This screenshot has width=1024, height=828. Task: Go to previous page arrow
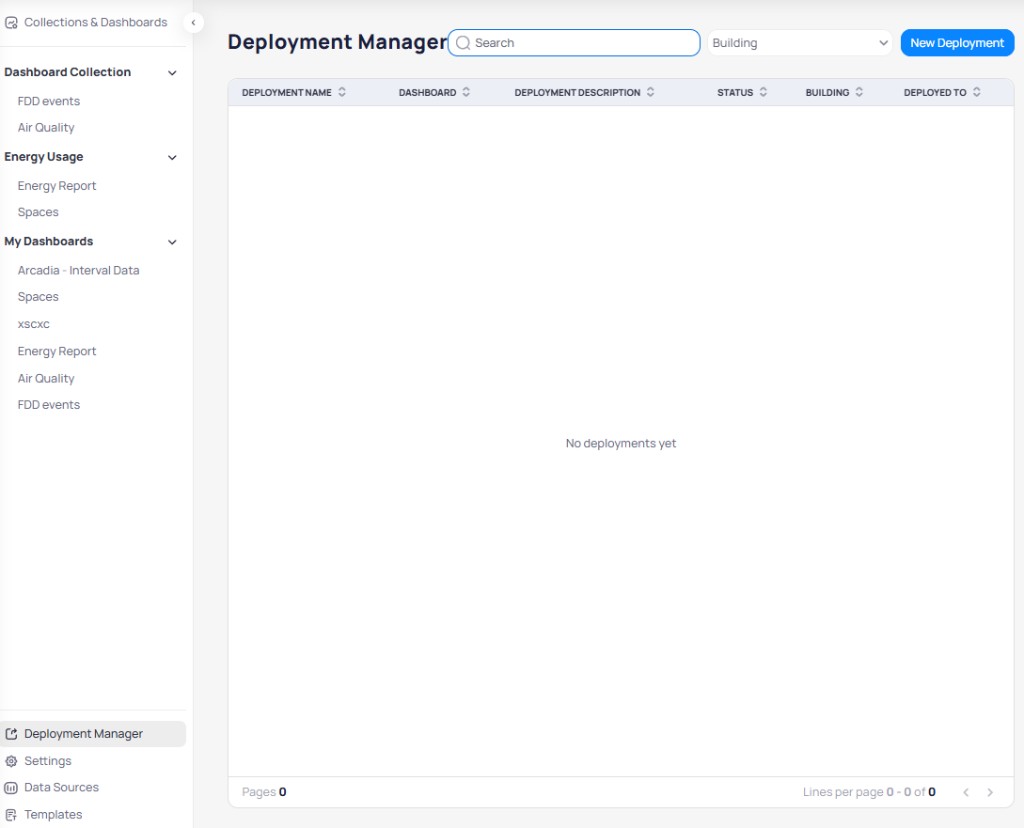pos(966,792)
